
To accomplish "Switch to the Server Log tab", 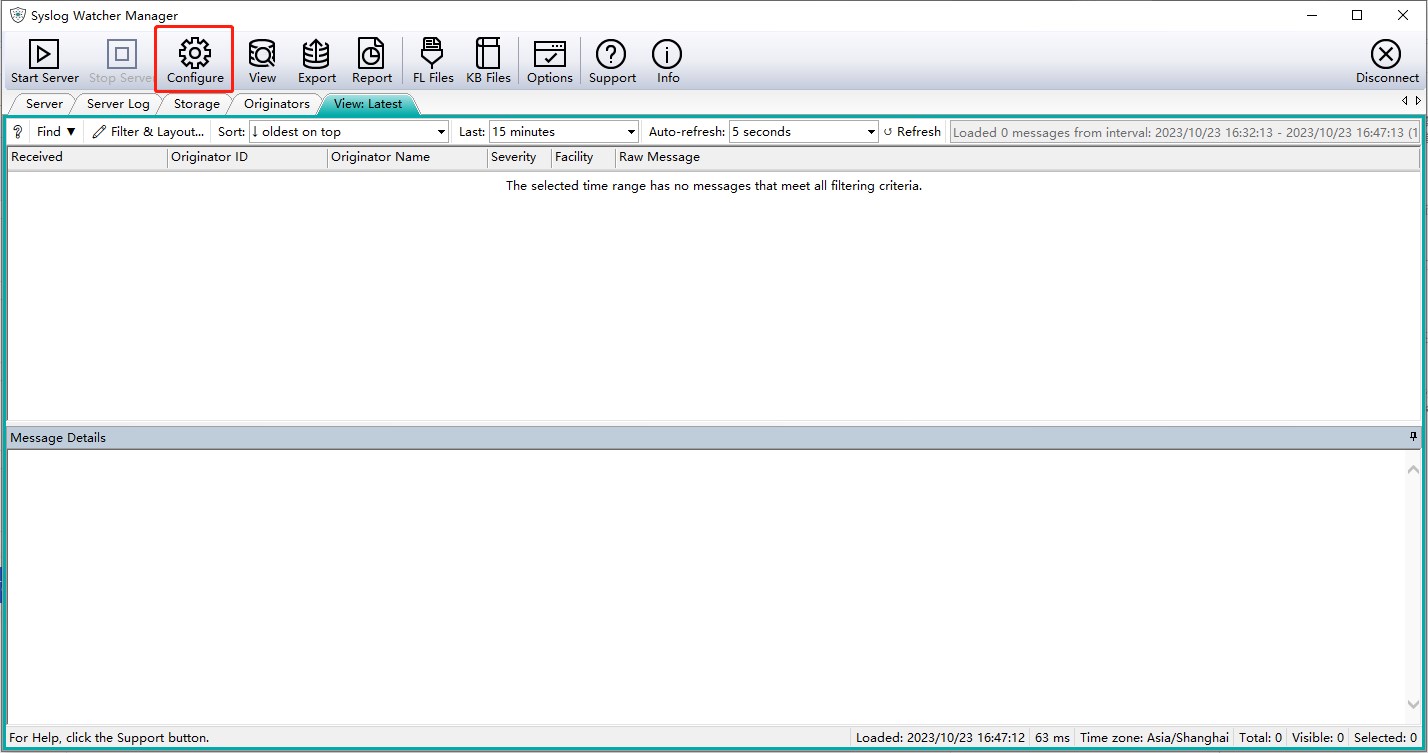I will pos(118,104).
